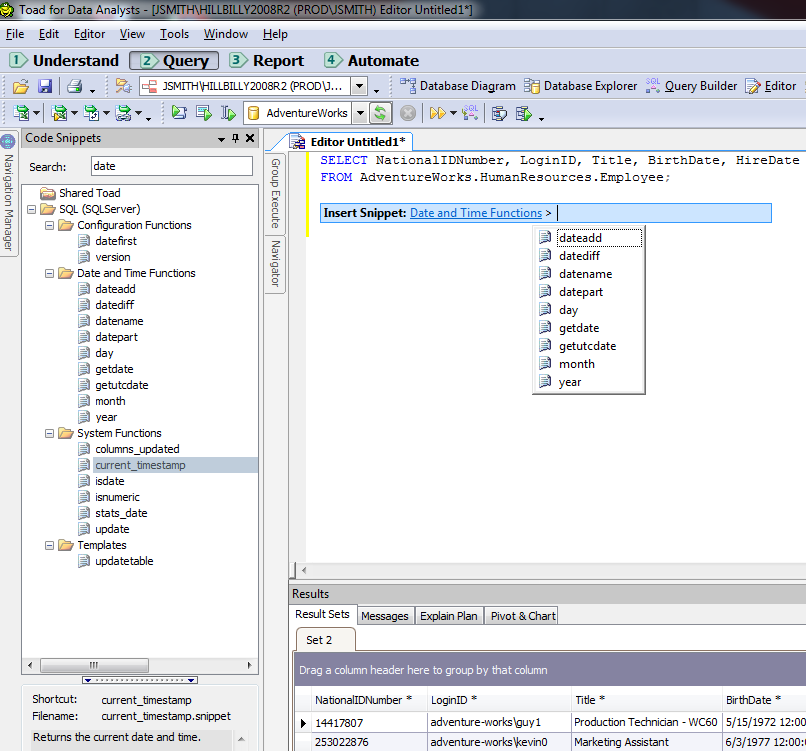Screen dimensions: 806x751
Task: Open the vertical Navigator side tab
Action: [276, 264]
